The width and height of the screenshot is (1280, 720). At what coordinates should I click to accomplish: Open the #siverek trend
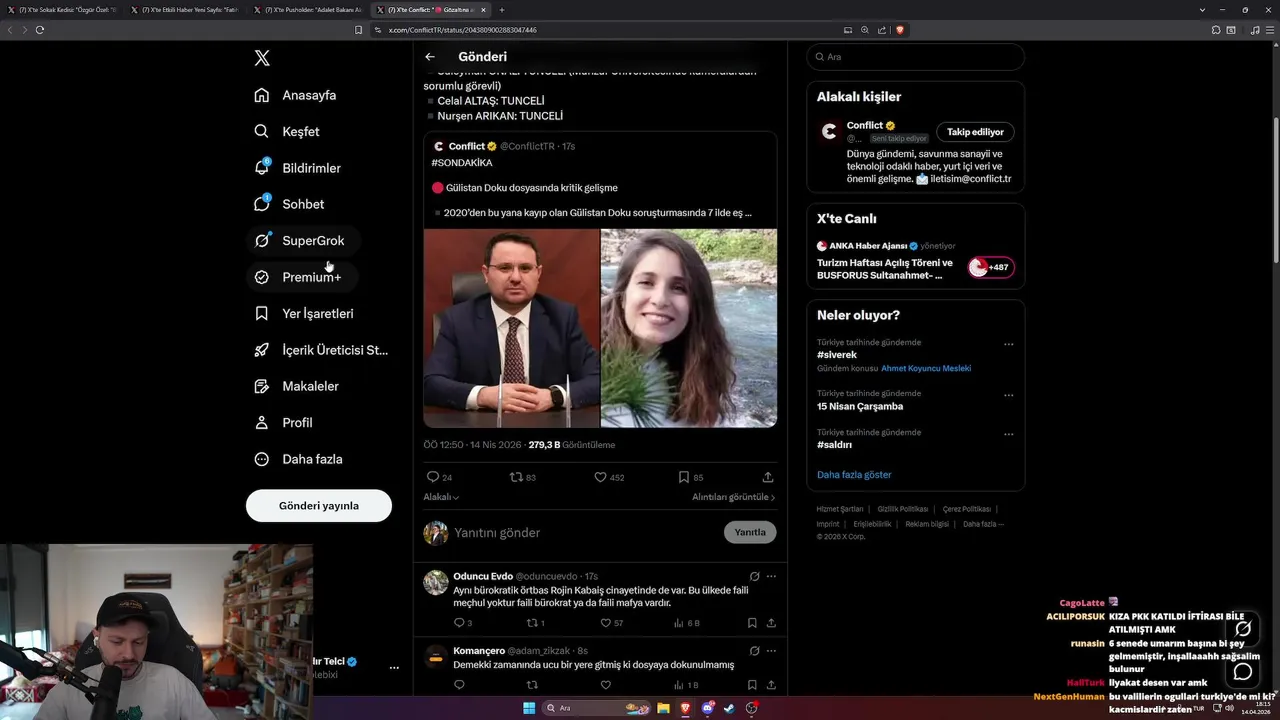837,355
